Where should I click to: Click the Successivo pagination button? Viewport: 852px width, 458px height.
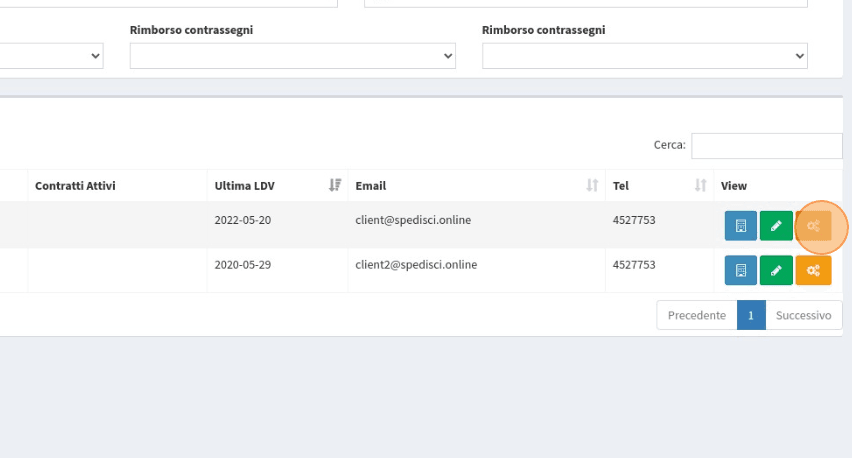tap(803, 315)
